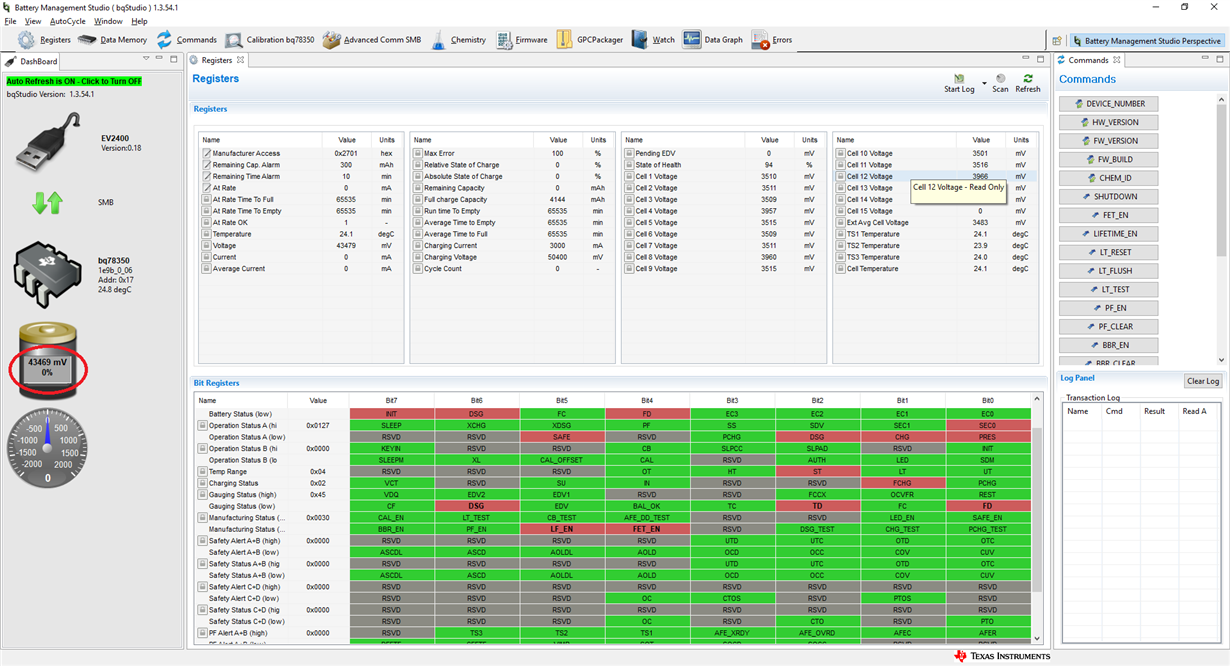Maximize the DashBoard panel
The height and width of the screenshot is (666, 1230).
click(174, 60)
